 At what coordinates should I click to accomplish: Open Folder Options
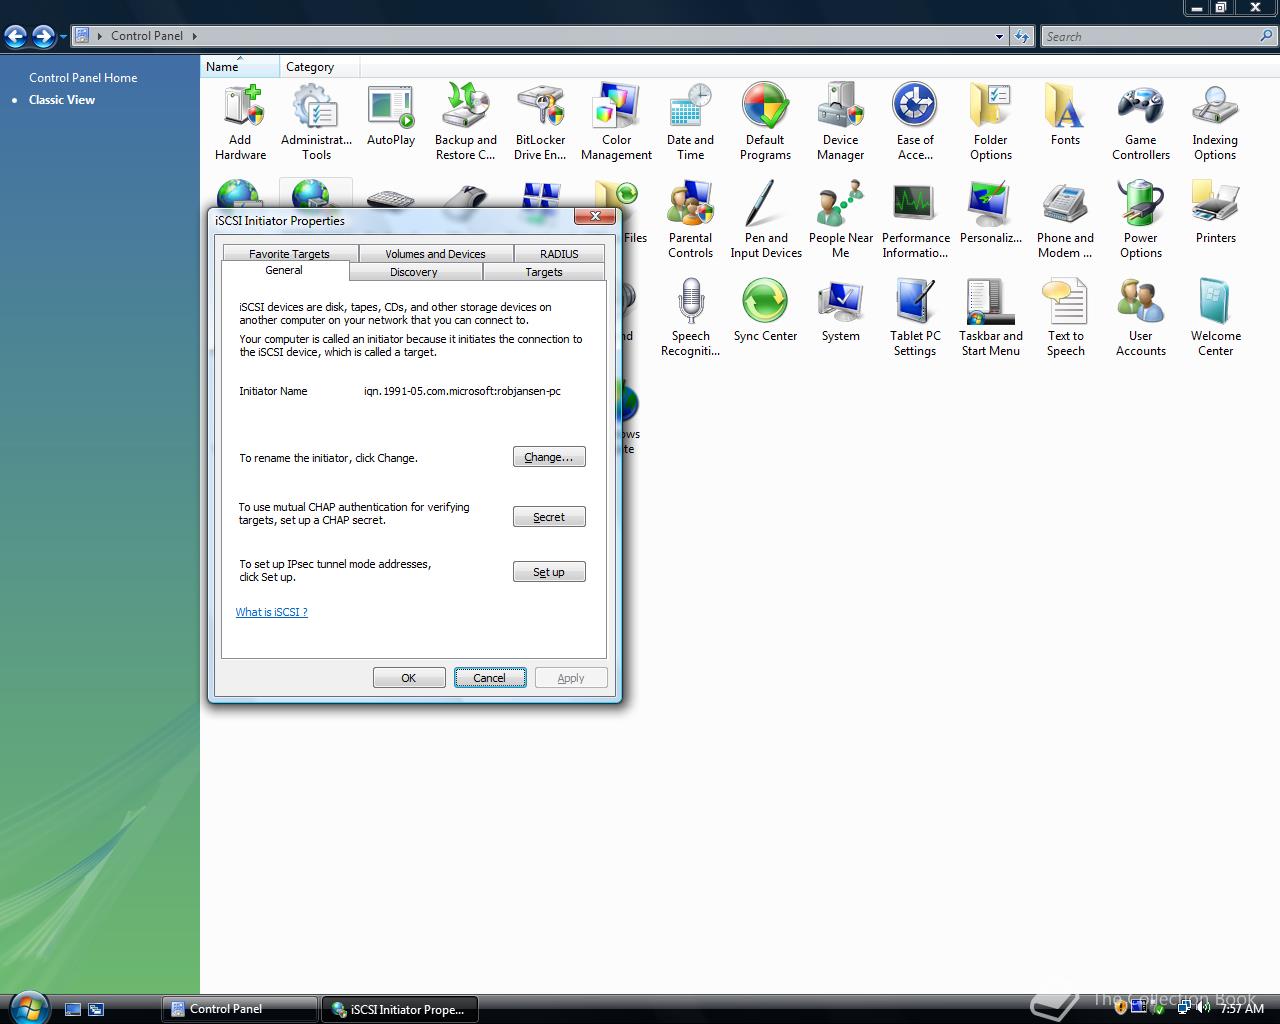point(991,122)
